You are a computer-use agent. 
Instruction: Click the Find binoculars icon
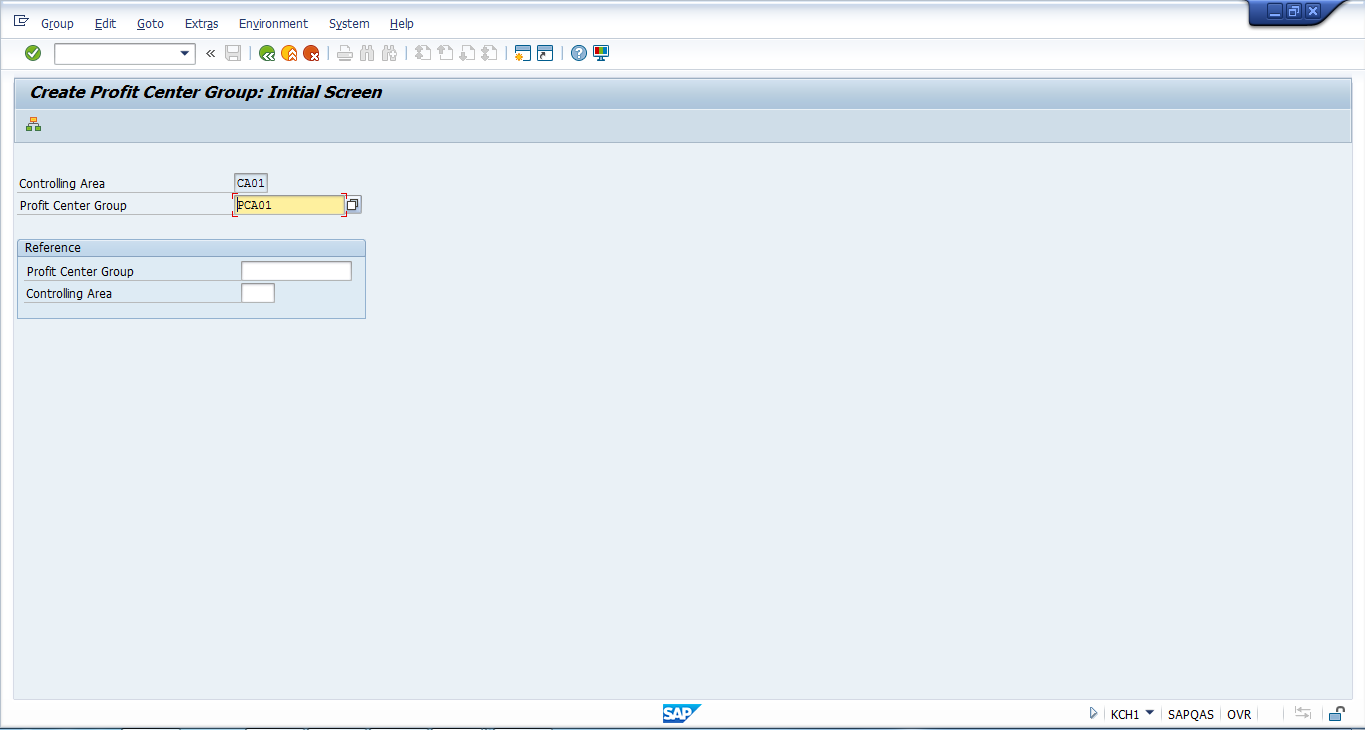pyautogui.click(x=367, y=53)
